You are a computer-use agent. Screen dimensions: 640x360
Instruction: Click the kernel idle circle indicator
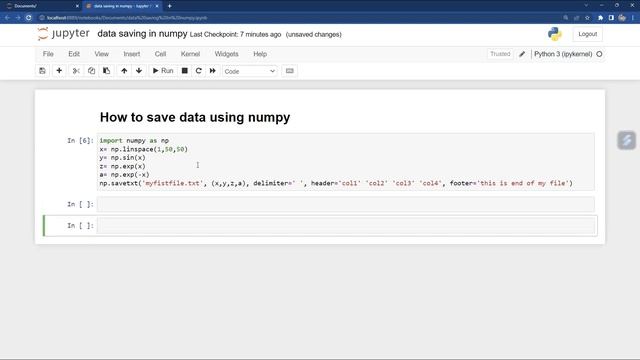599,54
